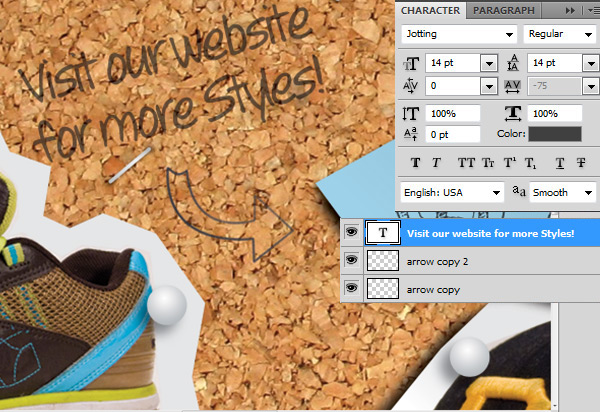Hide the arrow copy 2 layer
Viewport: 600px width, 412px height.
pyautogui.click(x=351, y=260)
